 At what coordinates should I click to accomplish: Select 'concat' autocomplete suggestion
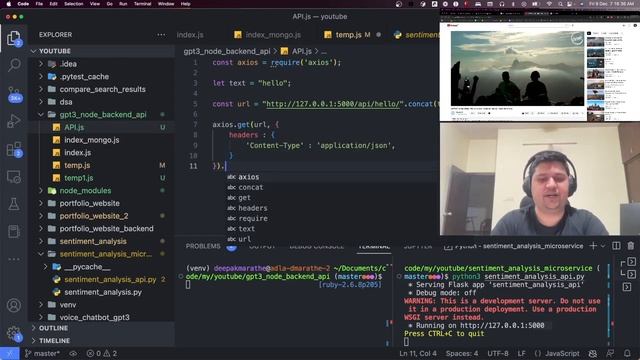(251, 187)
